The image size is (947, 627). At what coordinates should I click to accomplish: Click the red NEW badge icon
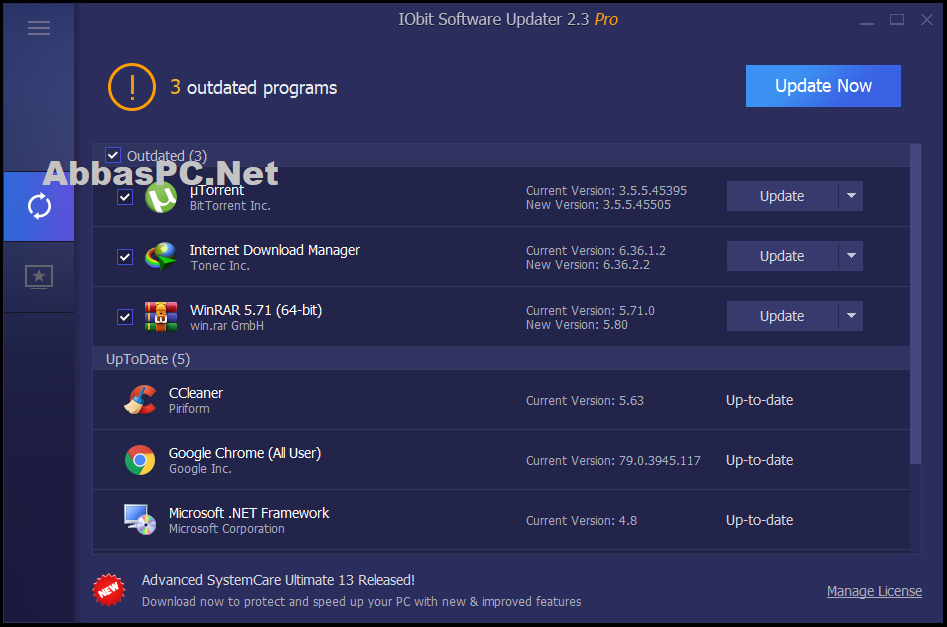[x=109, y=590]
